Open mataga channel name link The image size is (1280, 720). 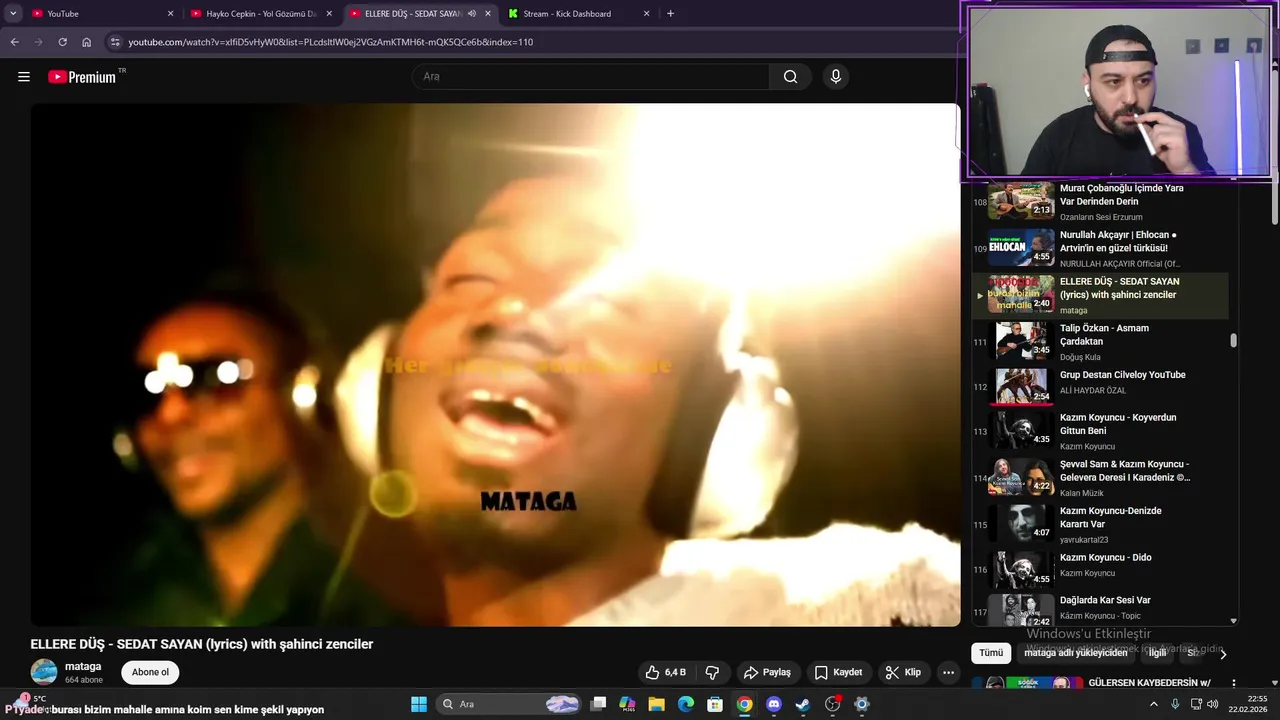click(83, 666)
